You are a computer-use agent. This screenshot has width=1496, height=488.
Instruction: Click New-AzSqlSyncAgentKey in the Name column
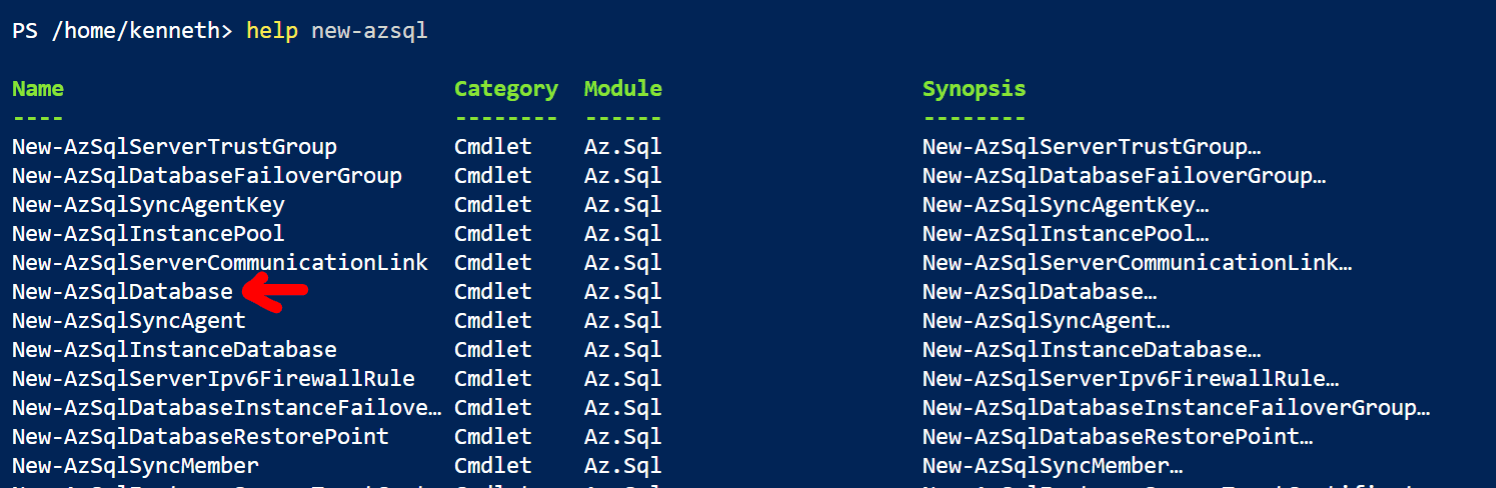148,205
